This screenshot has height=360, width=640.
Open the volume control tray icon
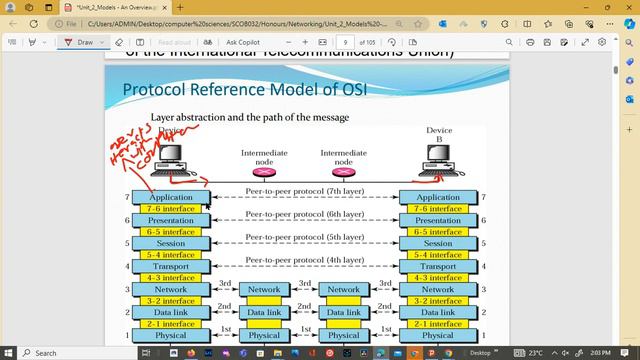tap(565, 353)
